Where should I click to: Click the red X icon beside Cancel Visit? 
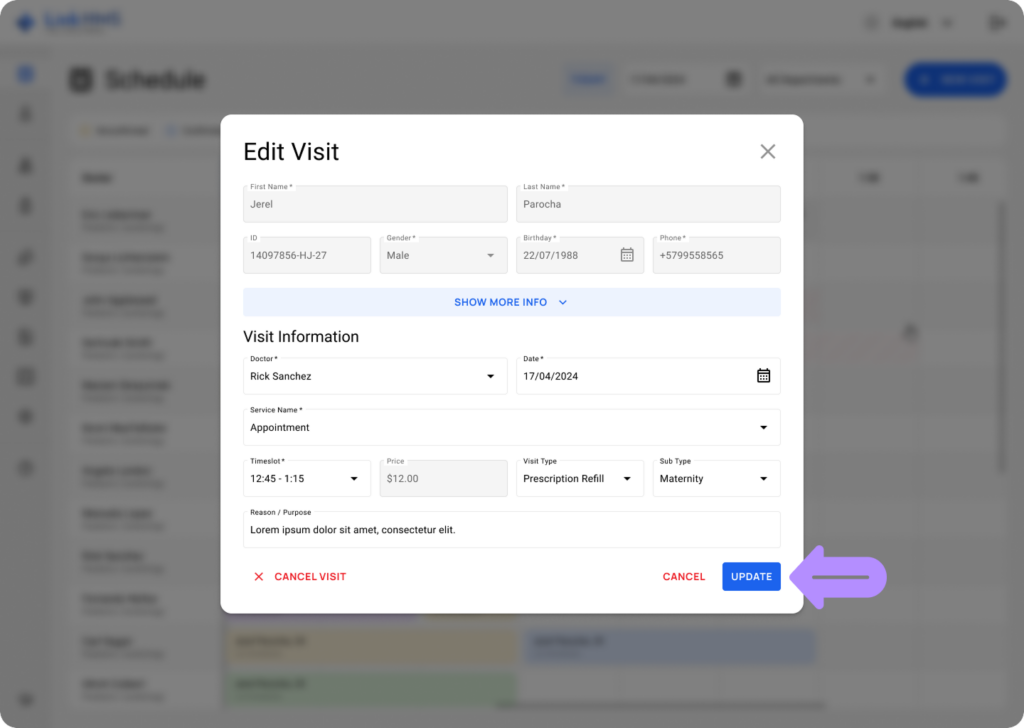click(x=258, y=576)
